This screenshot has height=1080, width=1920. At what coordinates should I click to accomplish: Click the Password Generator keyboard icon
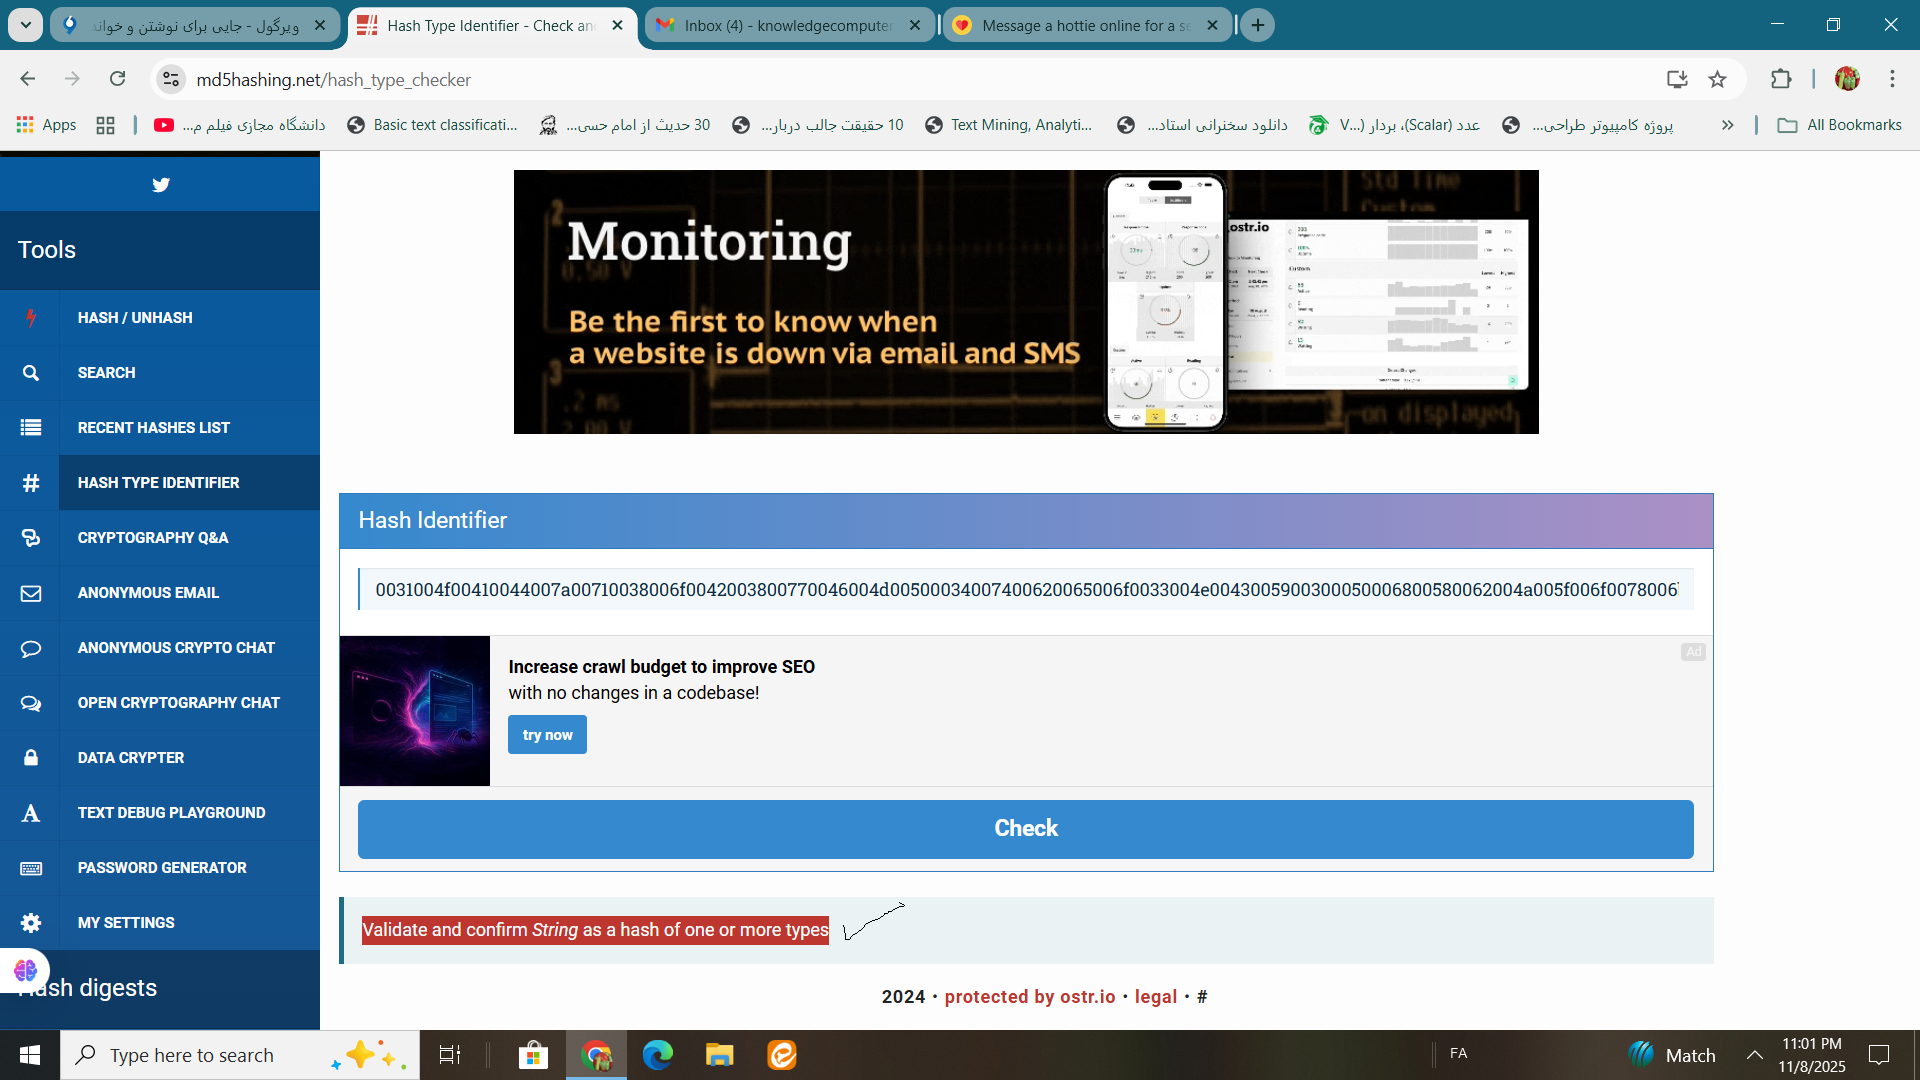click(31, 868)
